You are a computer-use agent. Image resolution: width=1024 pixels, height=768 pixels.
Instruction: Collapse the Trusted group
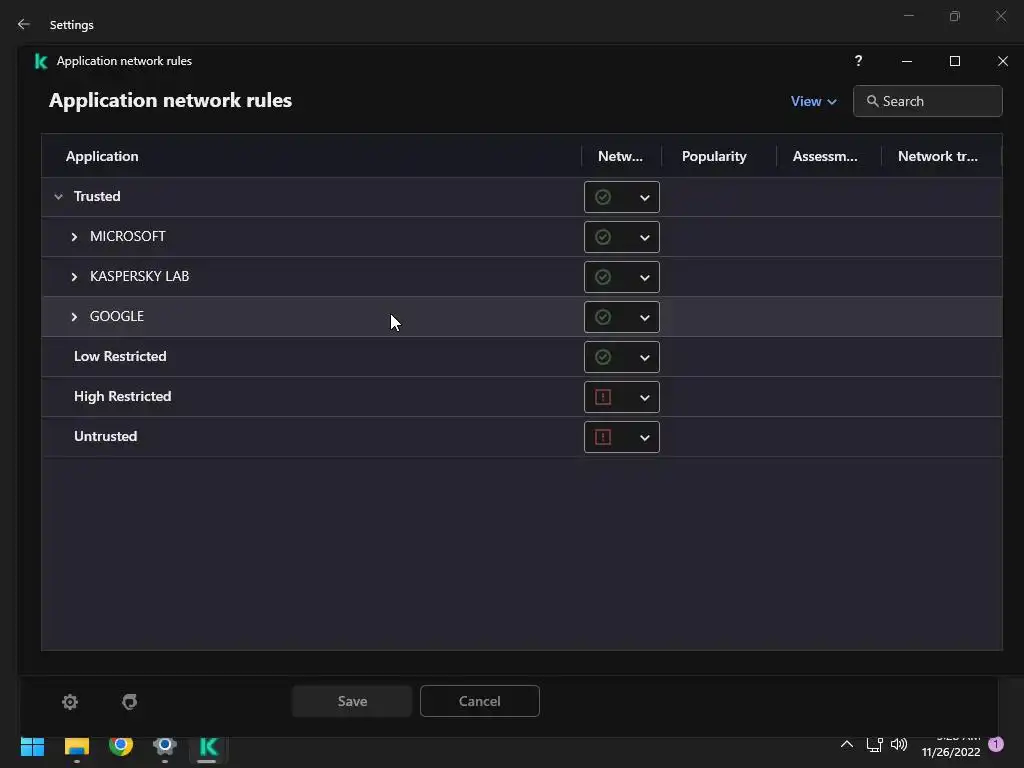coord(58,197)
